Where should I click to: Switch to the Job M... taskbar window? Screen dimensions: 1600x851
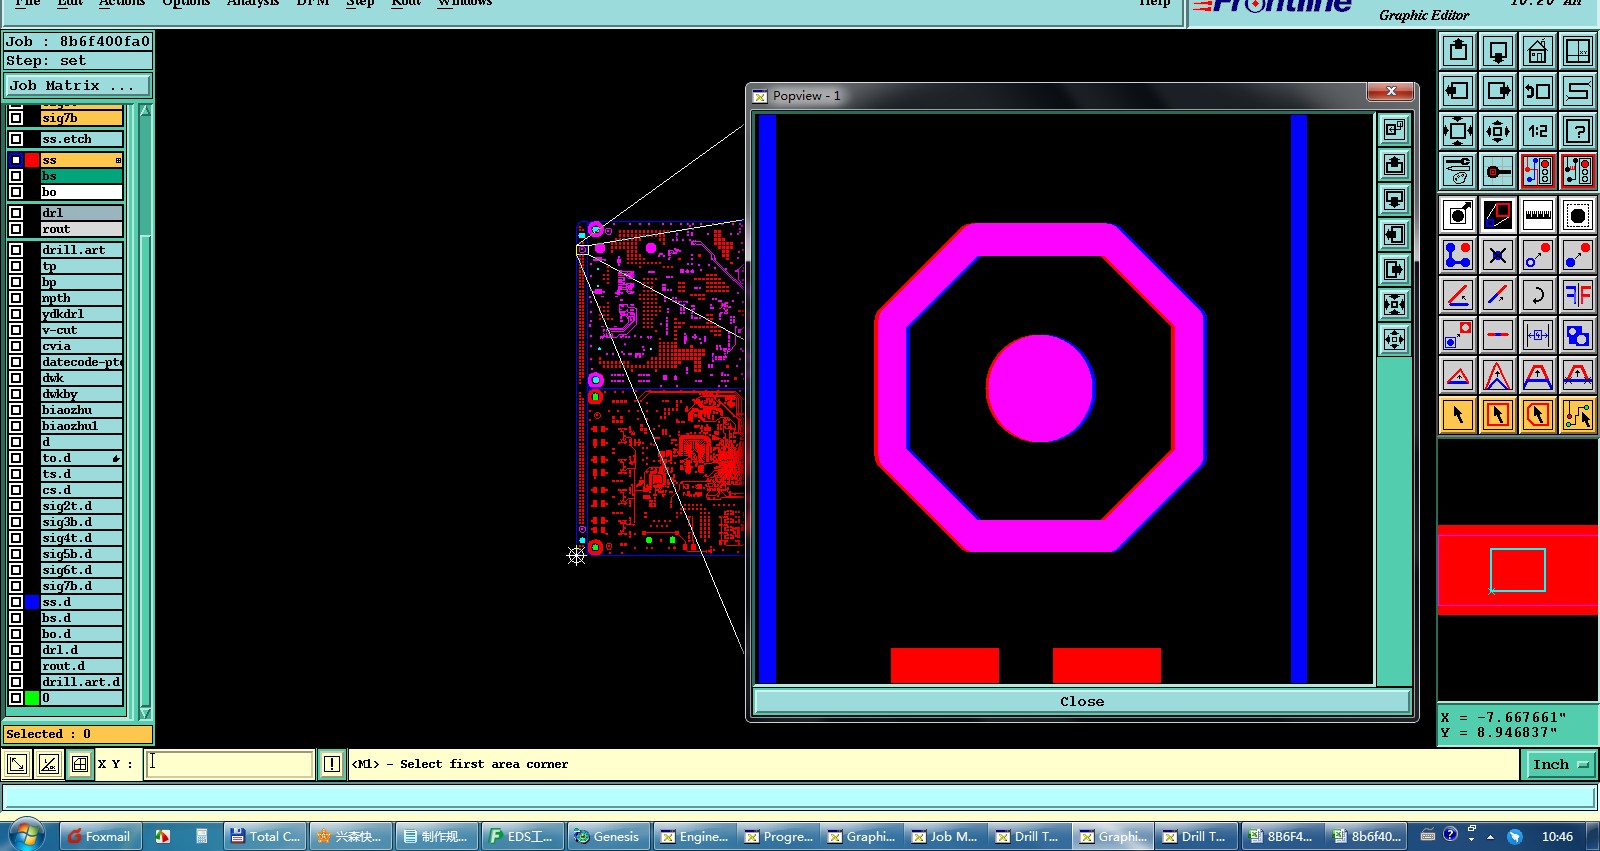pyautogui.click(x=943, y=837)
